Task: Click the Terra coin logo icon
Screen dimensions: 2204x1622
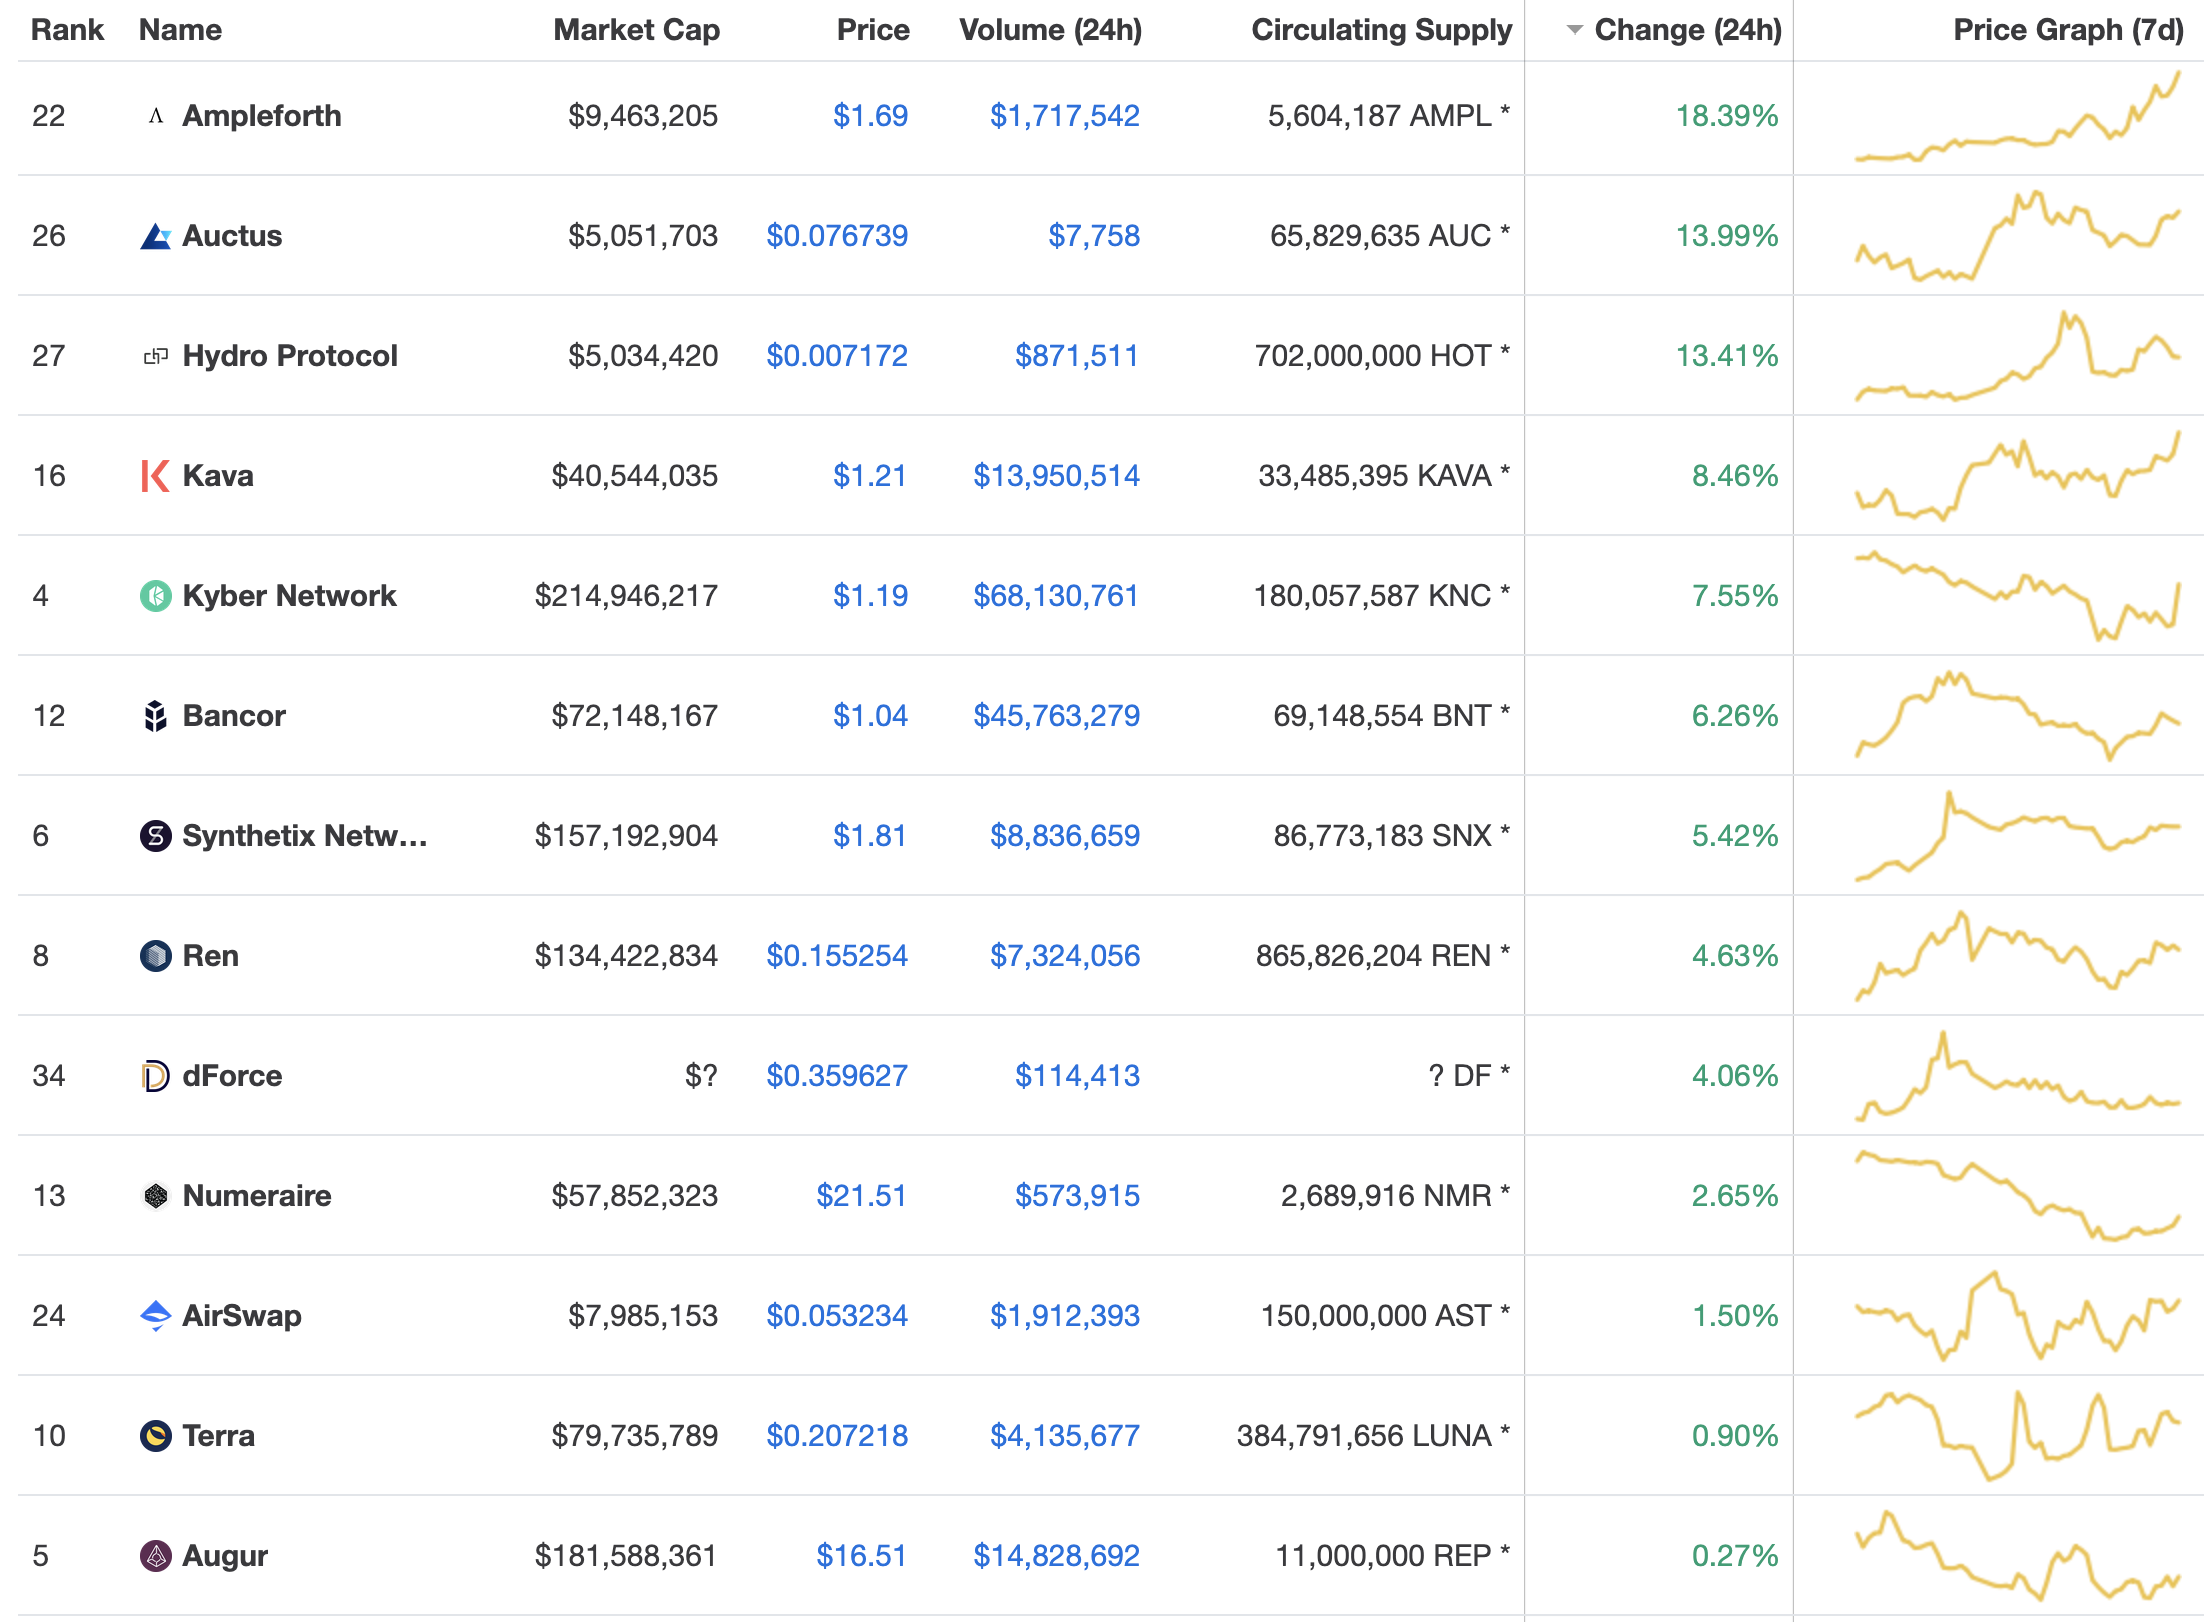Action: click(155, 1436)
